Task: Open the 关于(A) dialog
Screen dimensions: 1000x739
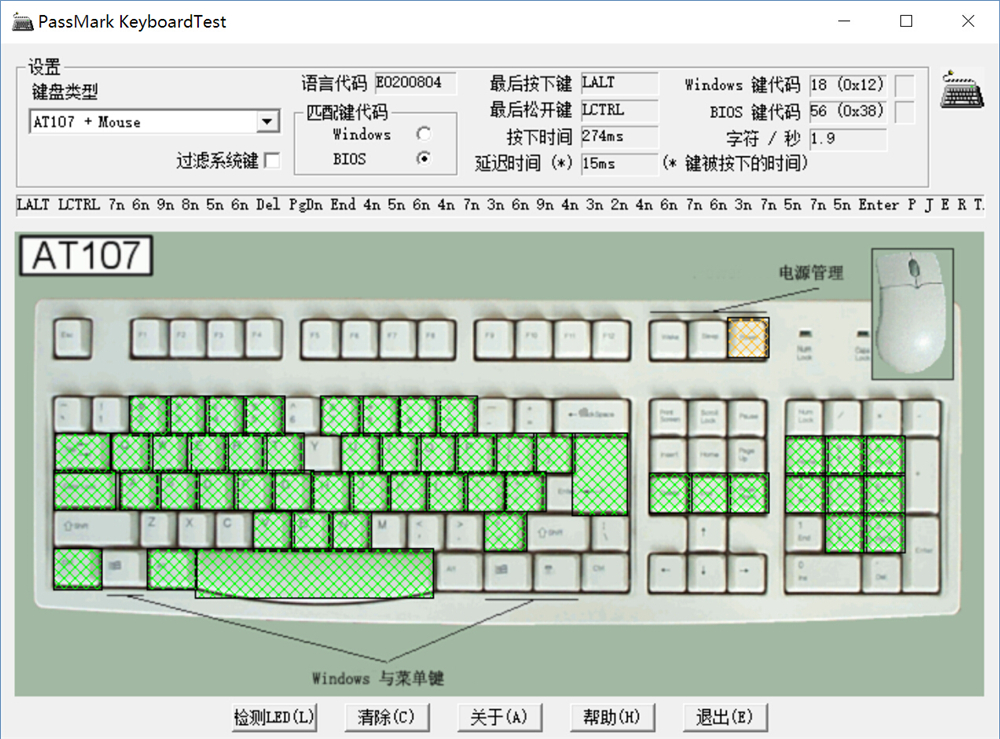Action: pos(500,716)
